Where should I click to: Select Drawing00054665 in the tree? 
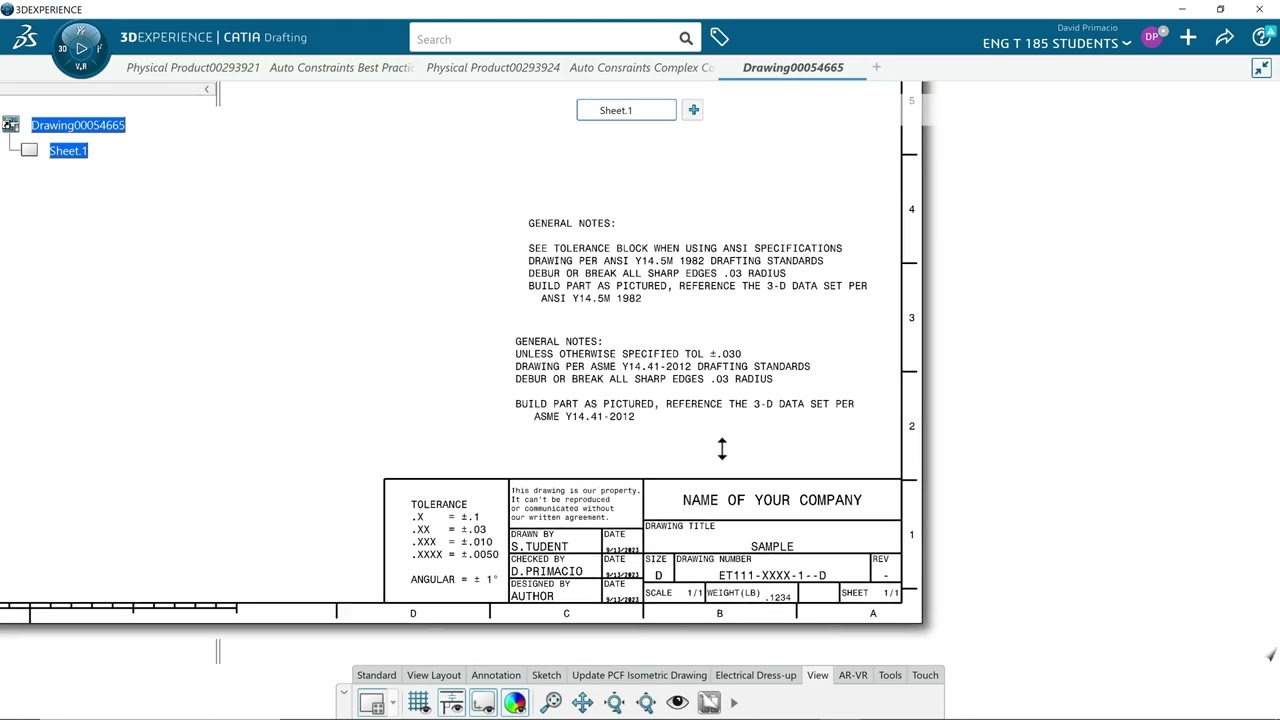click(78, 125)
